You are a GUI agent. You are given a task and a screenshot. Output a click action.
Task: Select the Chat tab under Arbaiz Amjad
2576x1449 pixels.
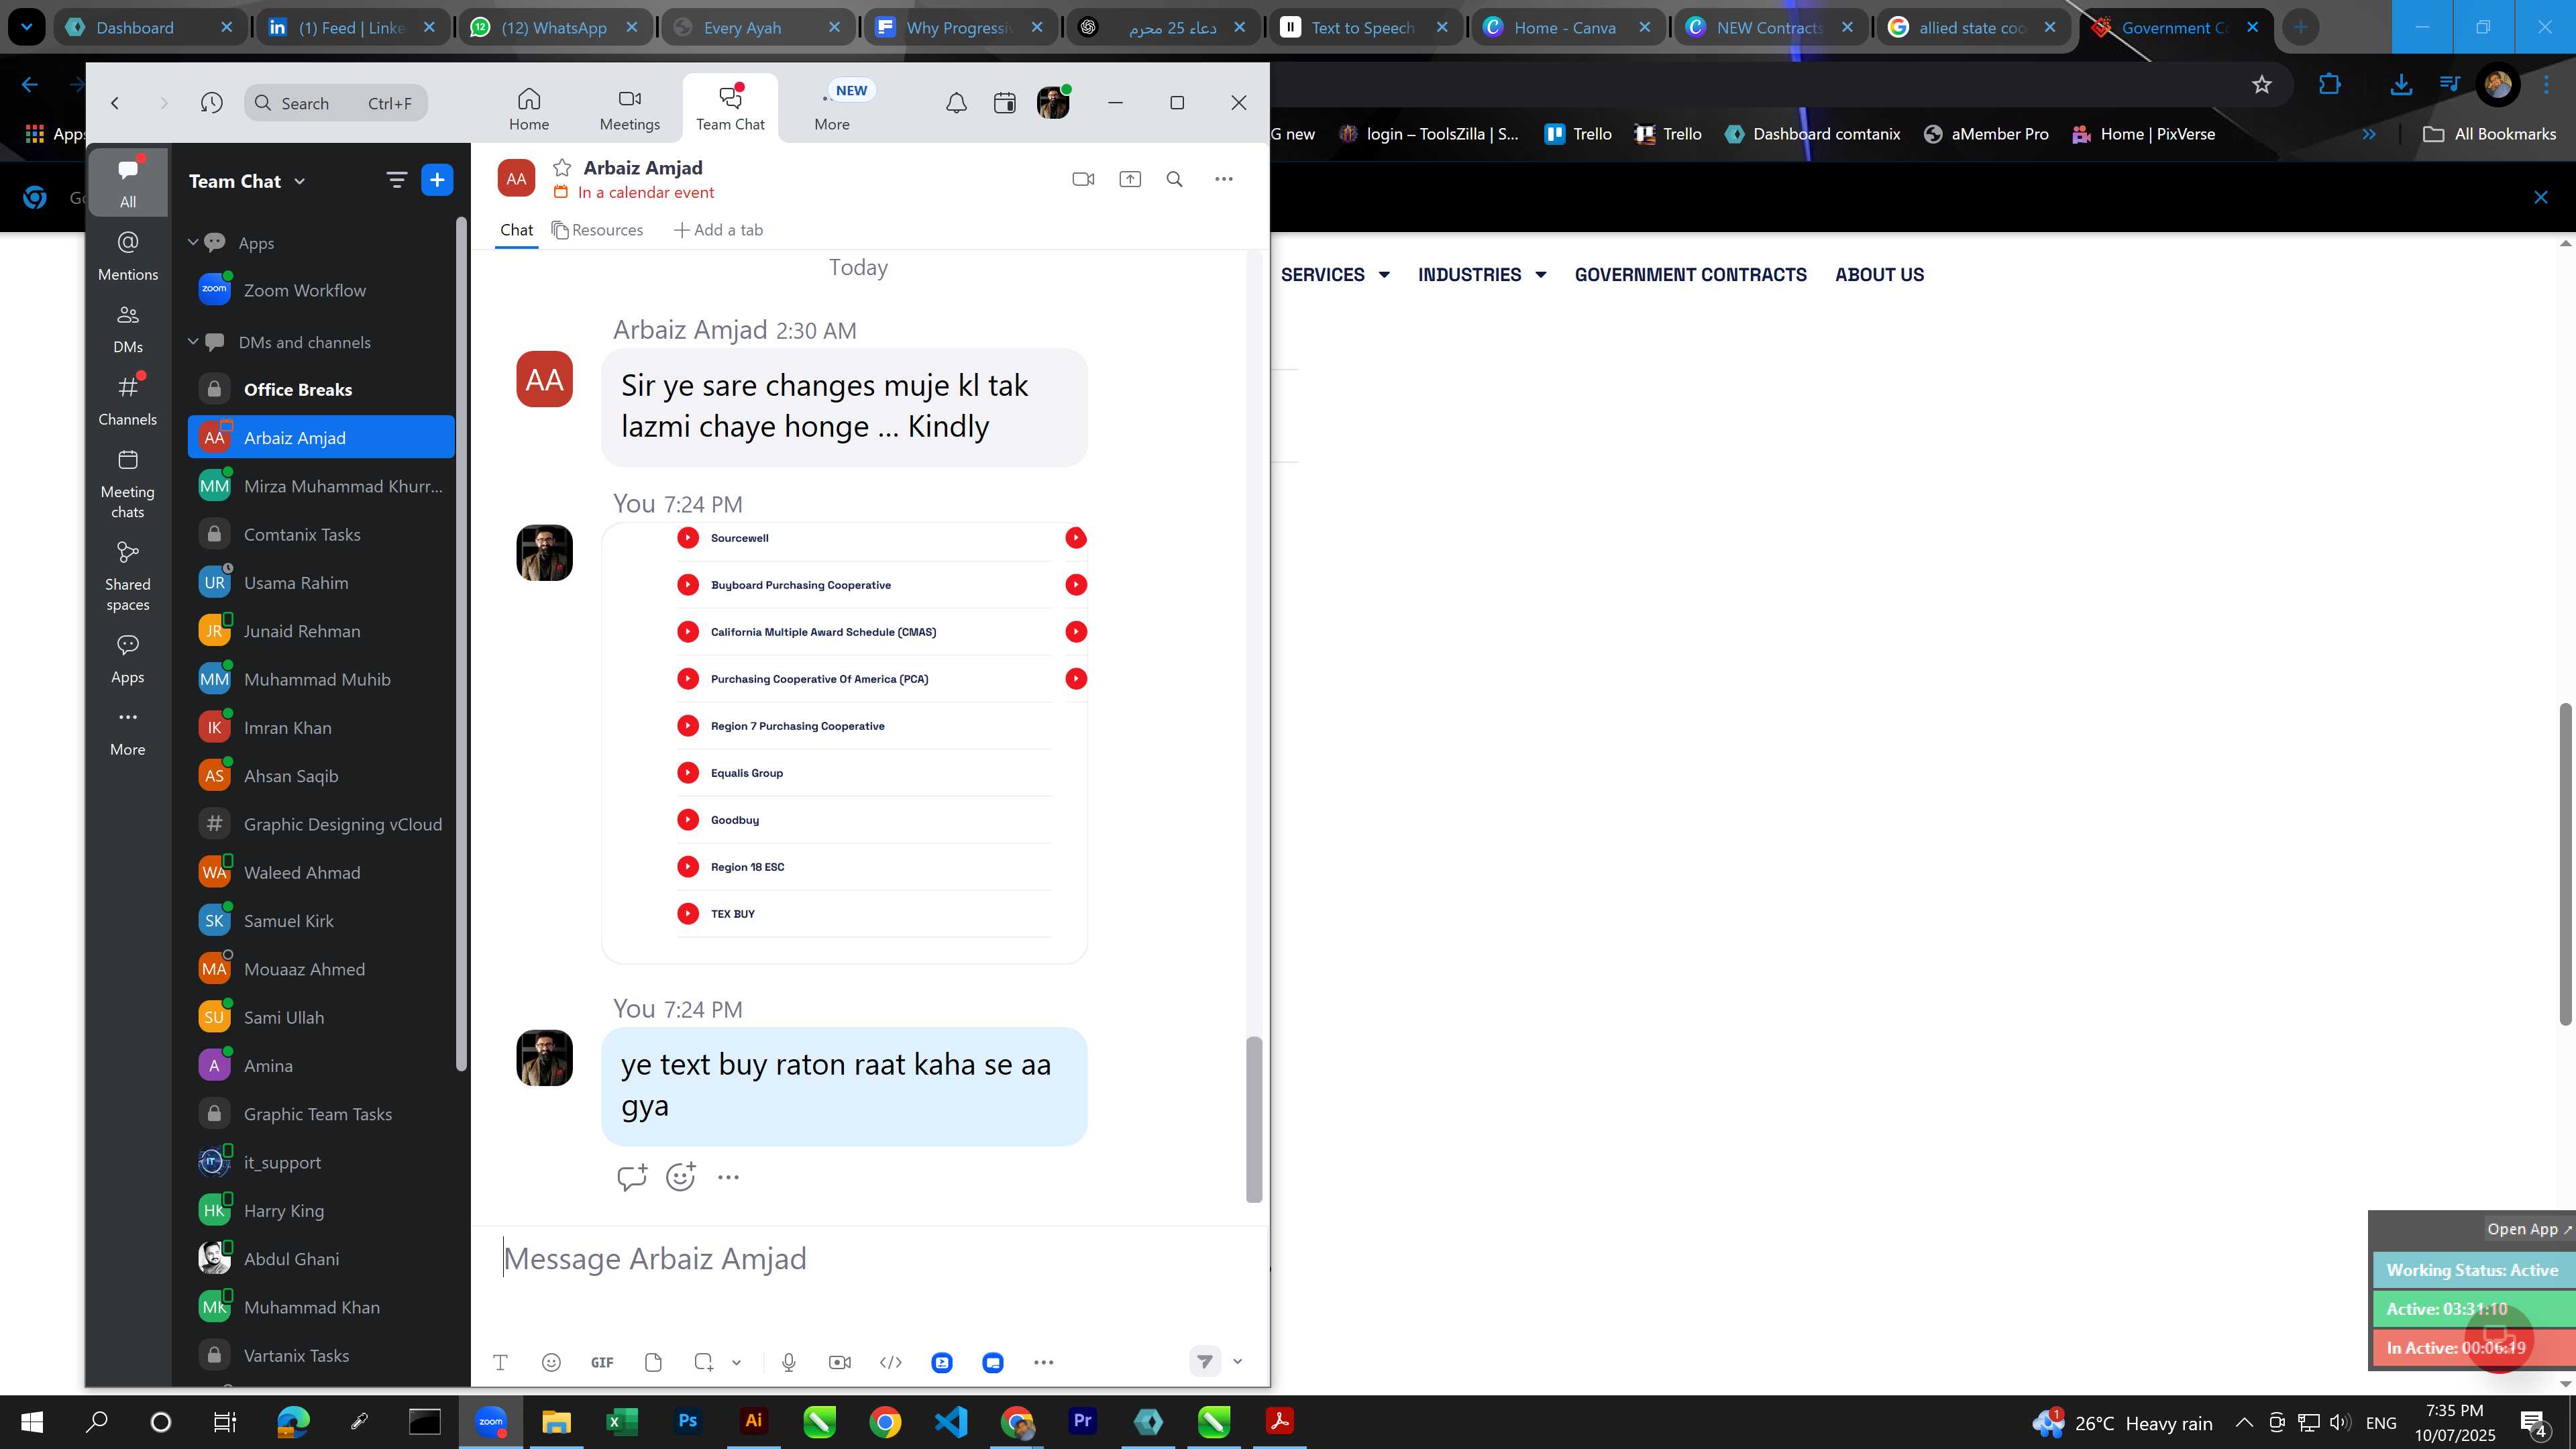pos(516,230)
